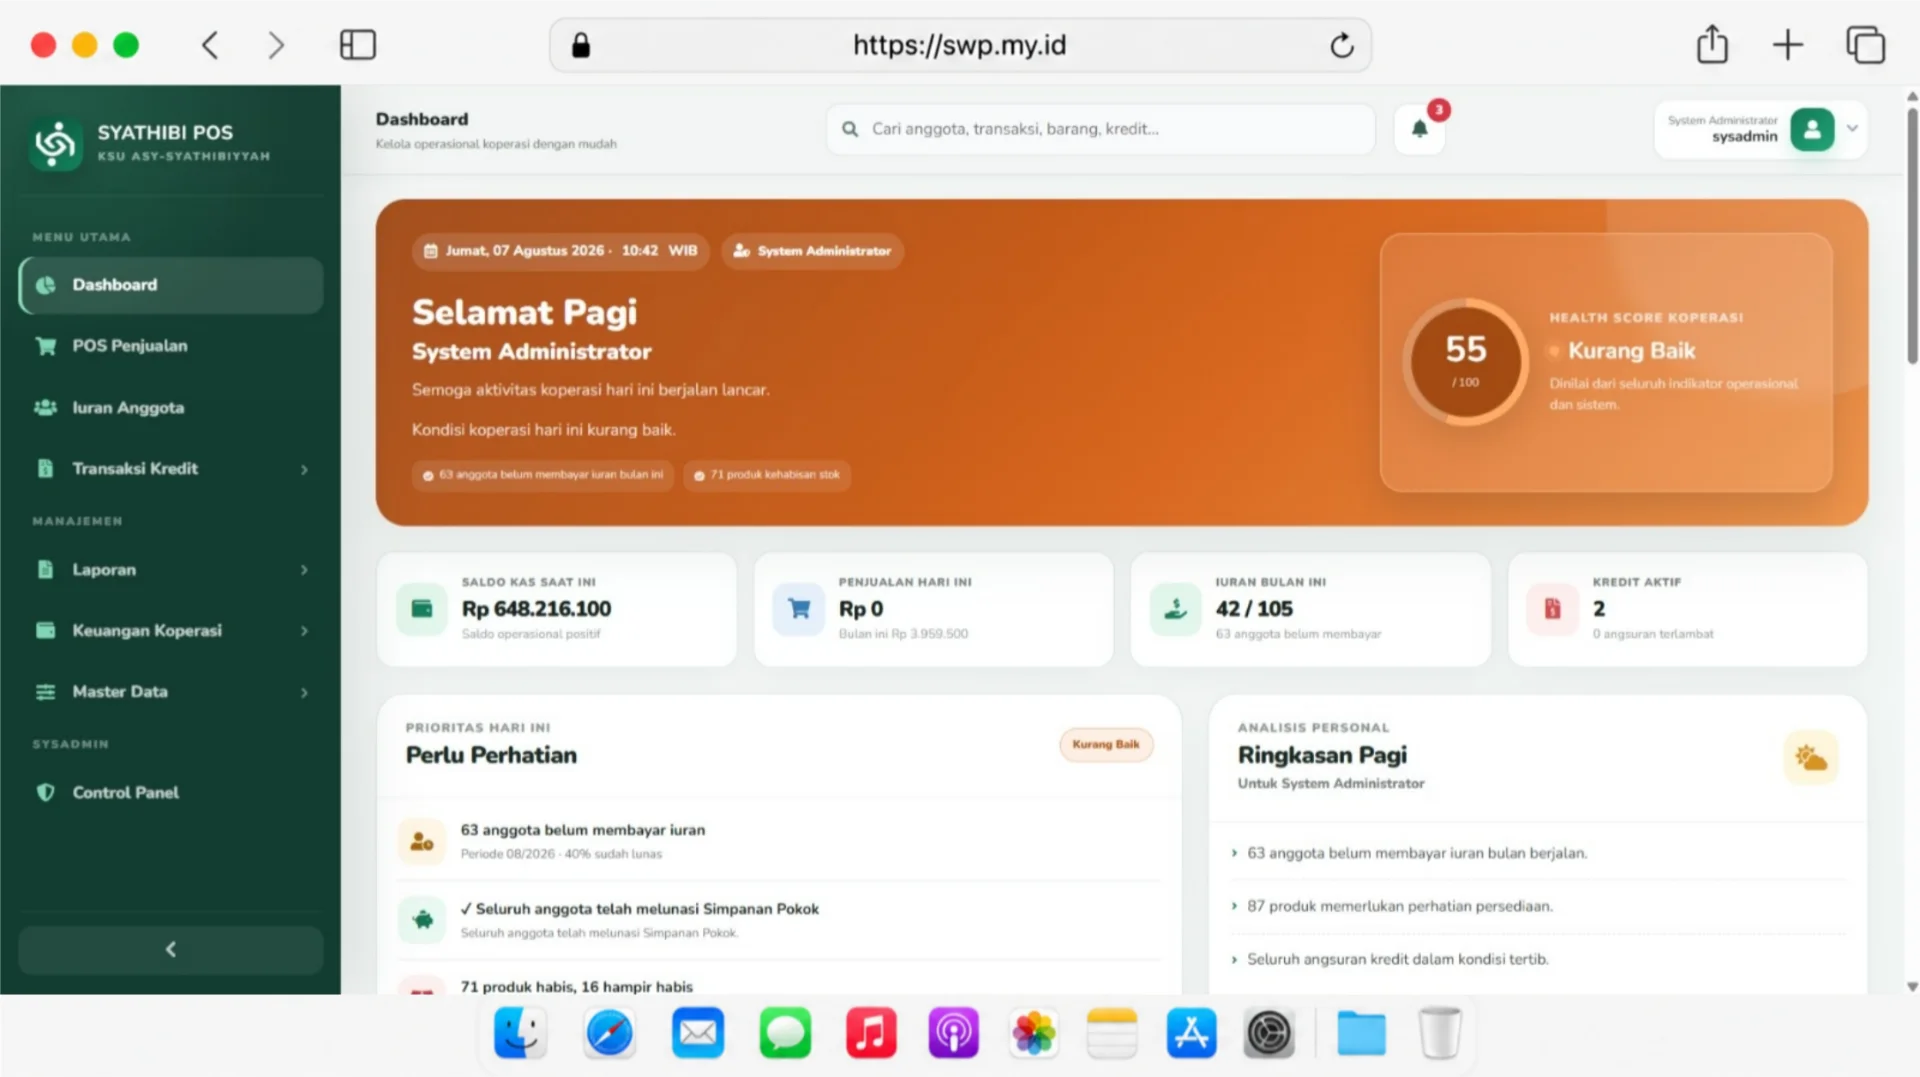Click the Ringkasan Pagi weather sun icon
Screen dimensions: 1920x1077
[1811, 758]
